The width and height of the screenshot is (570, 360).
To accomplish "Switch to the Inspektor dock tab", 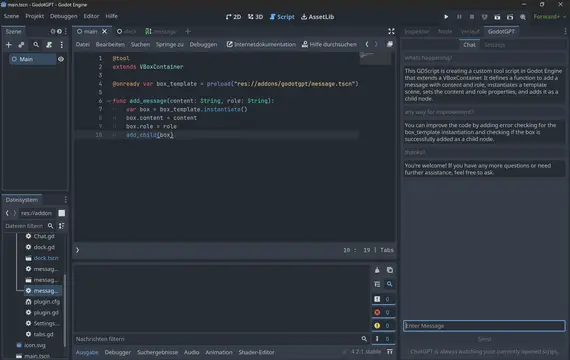I will tap(417, 32).
